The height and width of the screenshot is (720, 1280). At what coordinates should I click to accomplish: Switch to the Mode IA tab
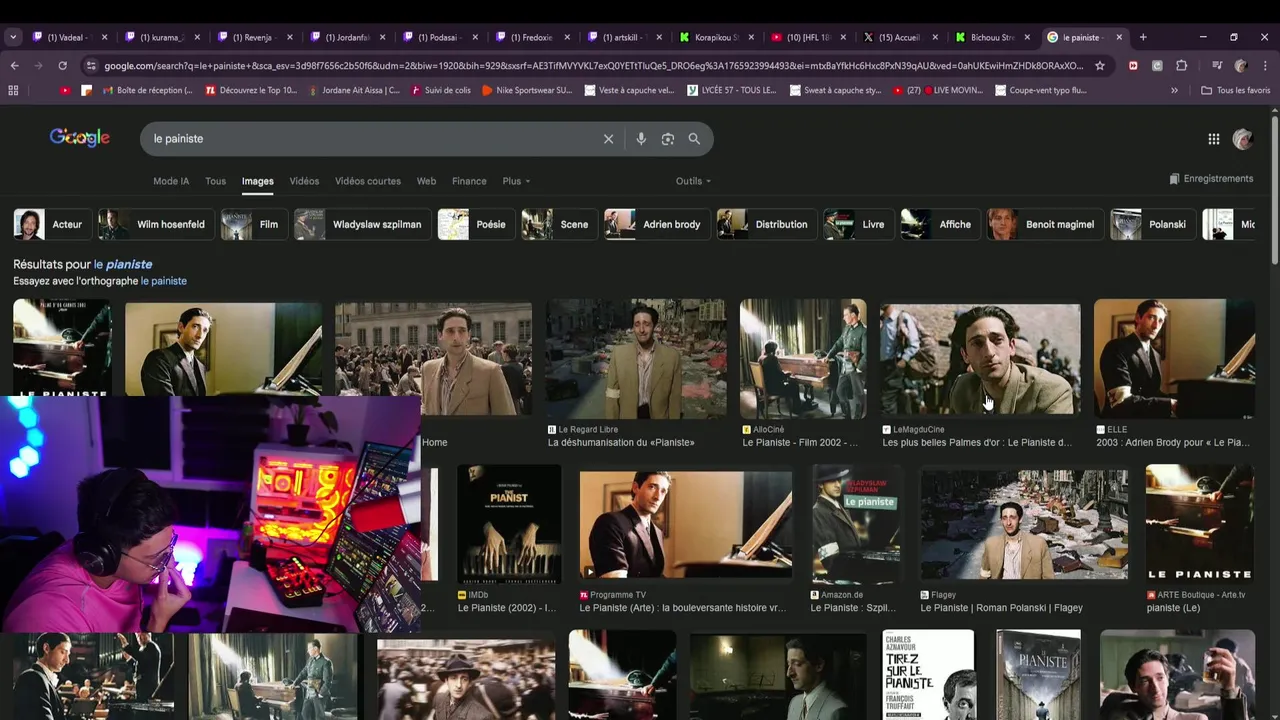(171, 181)
